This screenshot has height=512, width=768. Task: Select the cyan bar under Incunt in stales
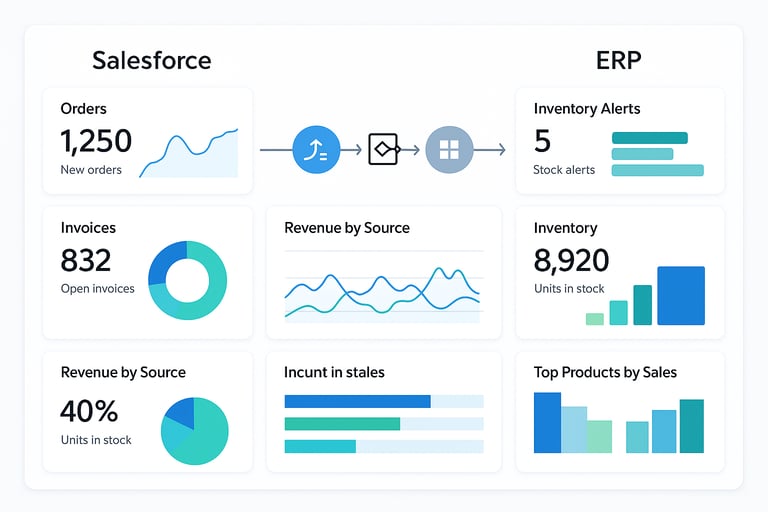pyautogui.click(x=320, y=446)
